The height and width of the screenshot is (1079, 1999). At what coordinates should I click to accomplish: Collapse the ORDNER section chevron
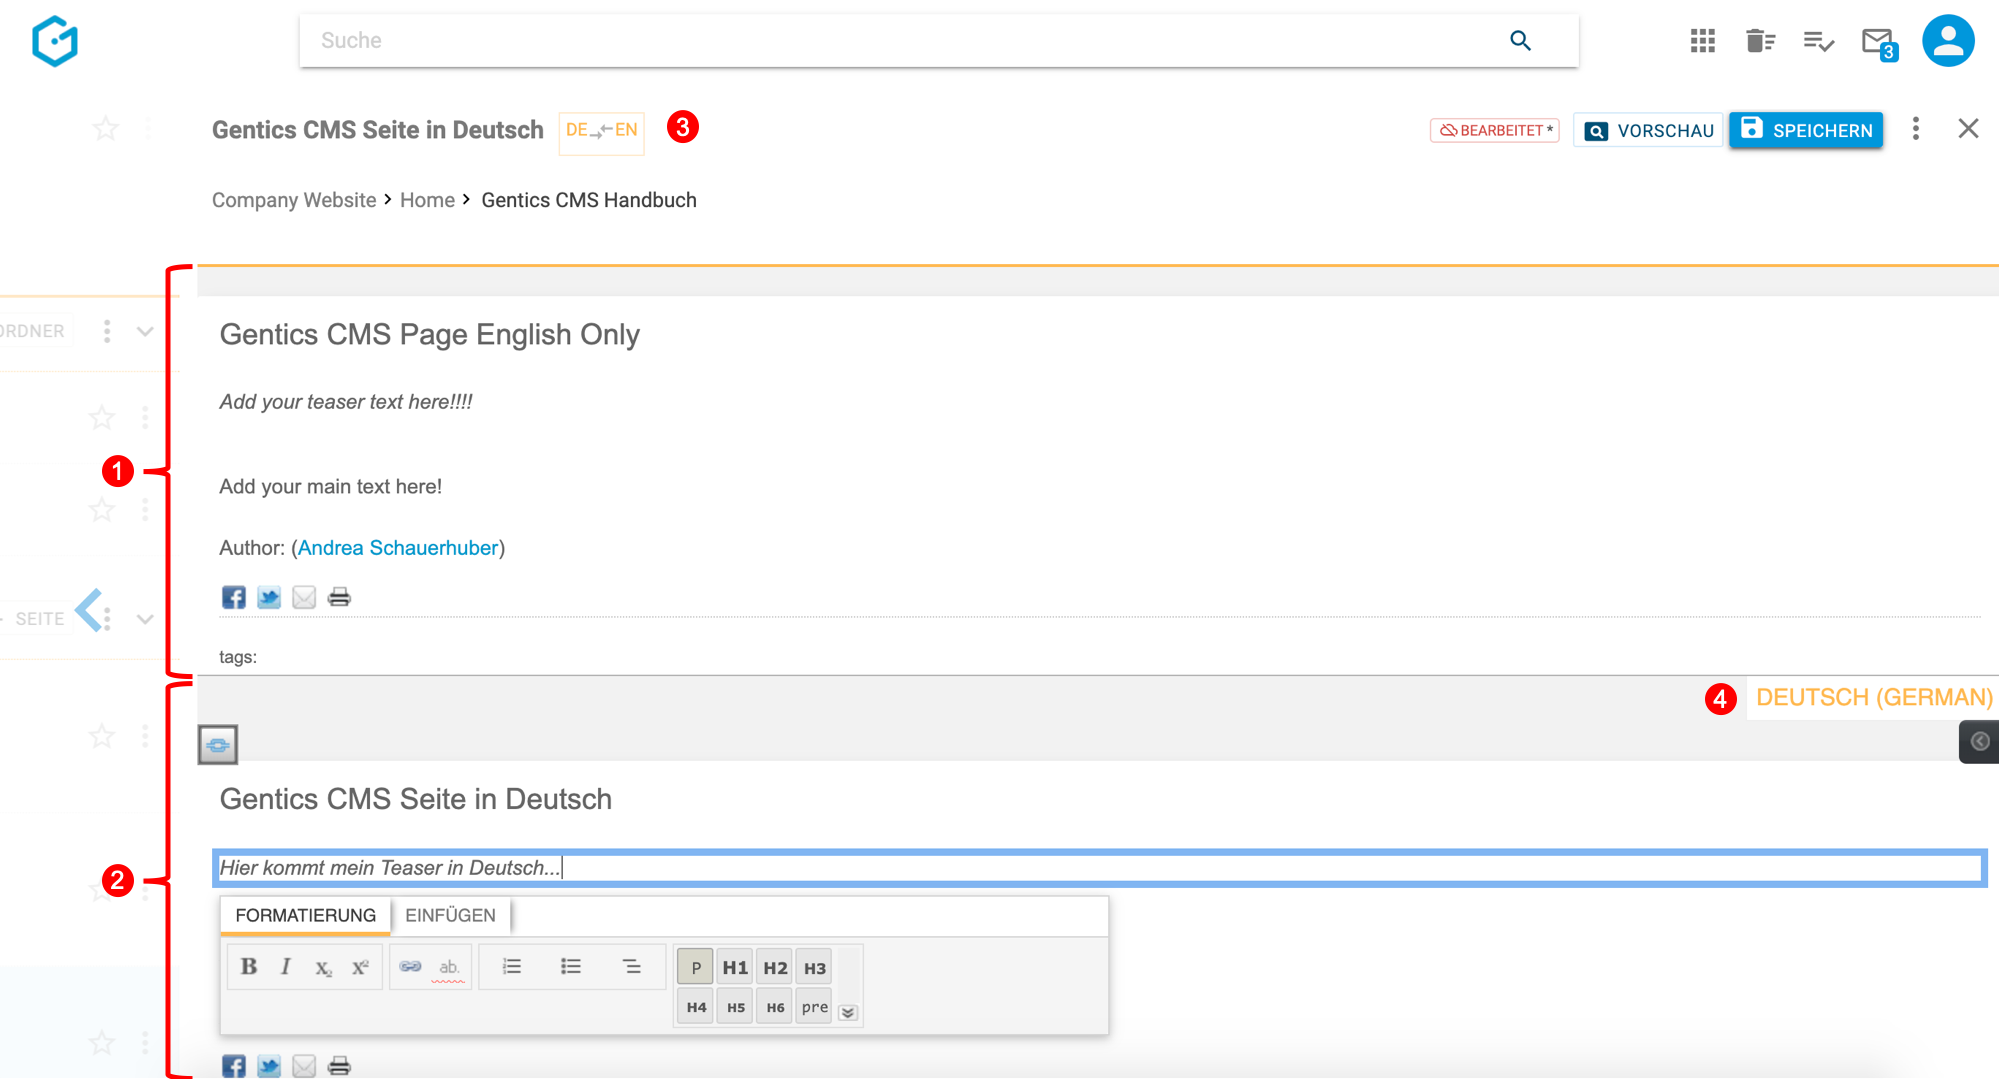coord(145,332)
